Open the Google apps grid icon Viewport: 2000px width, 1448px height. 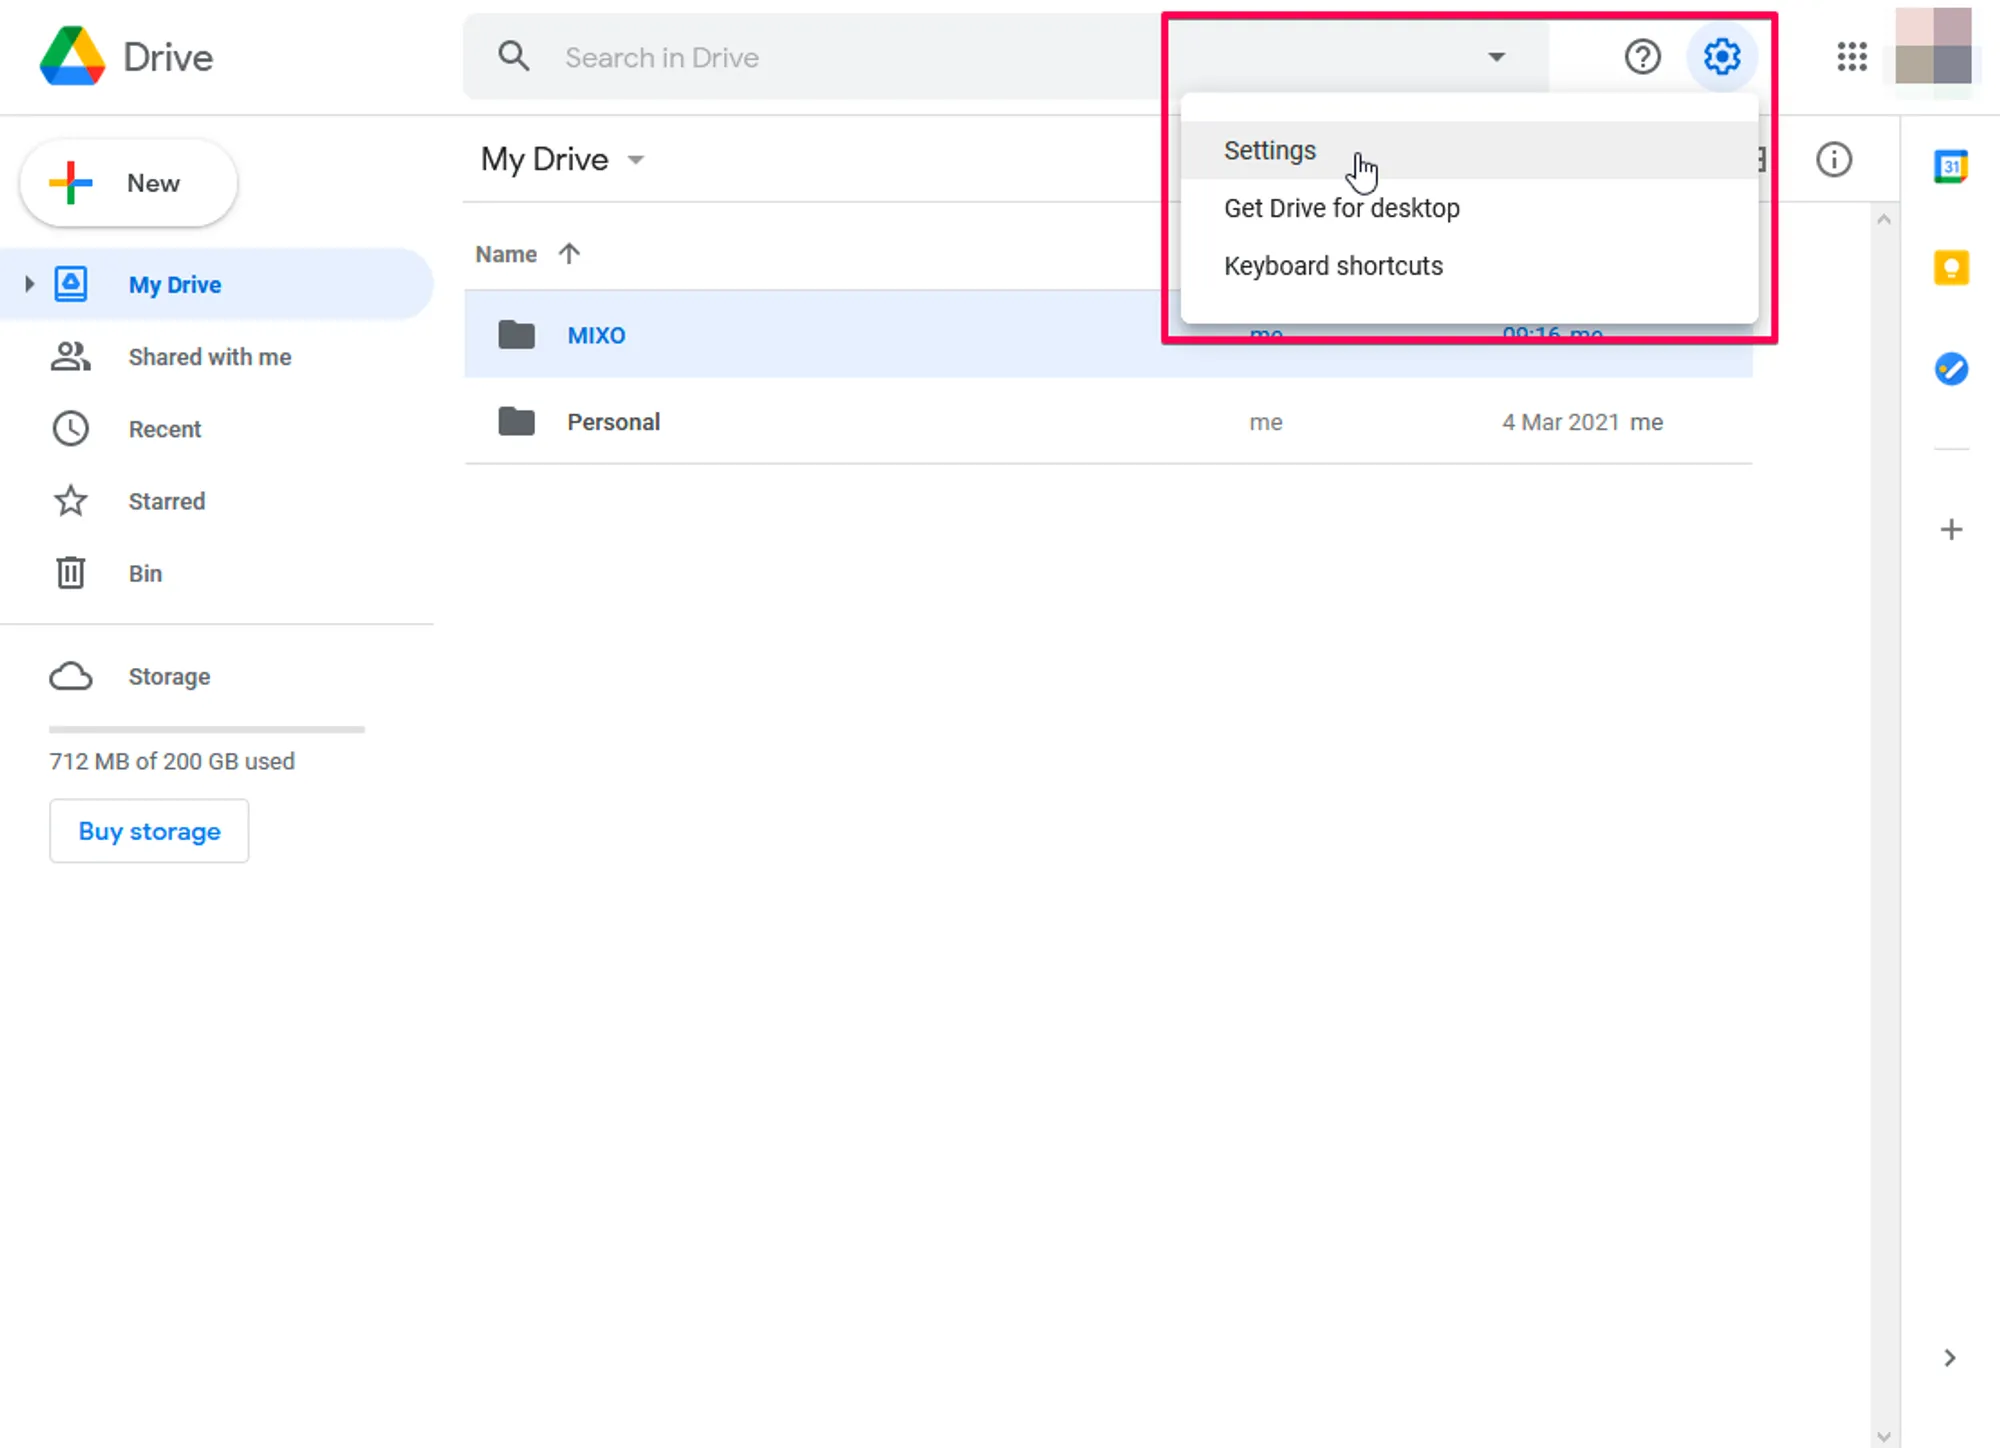click(x=1852, y=57)
